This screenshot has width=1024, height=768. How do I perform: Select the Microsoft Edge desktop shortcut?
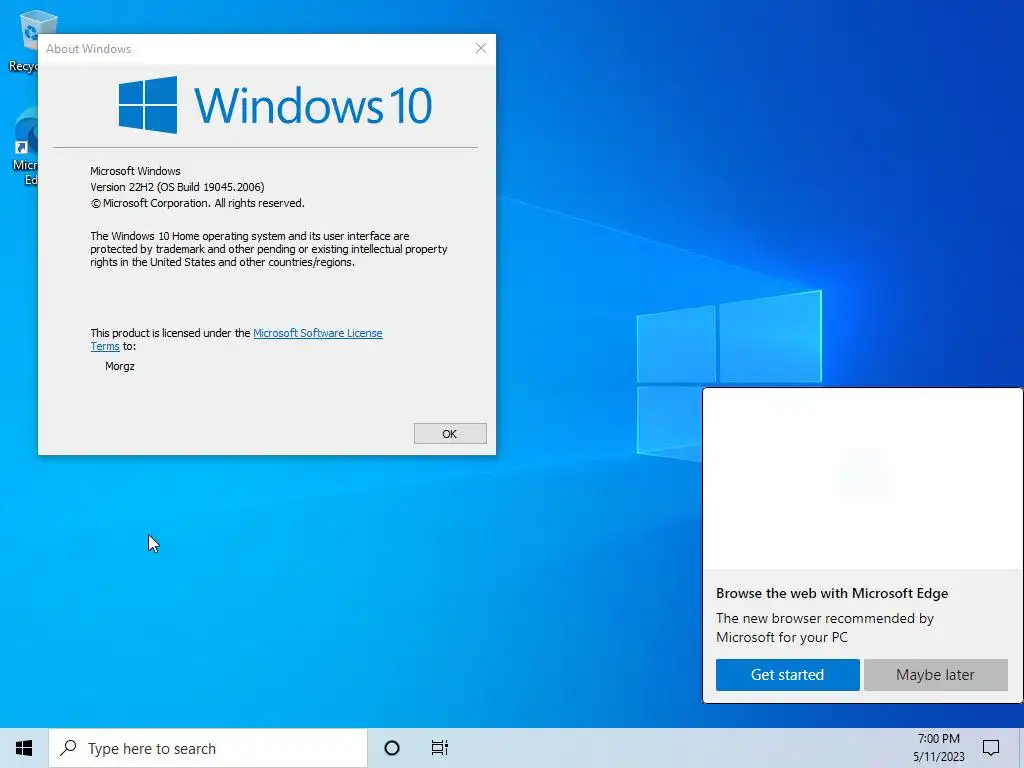(x=25, y=147)
